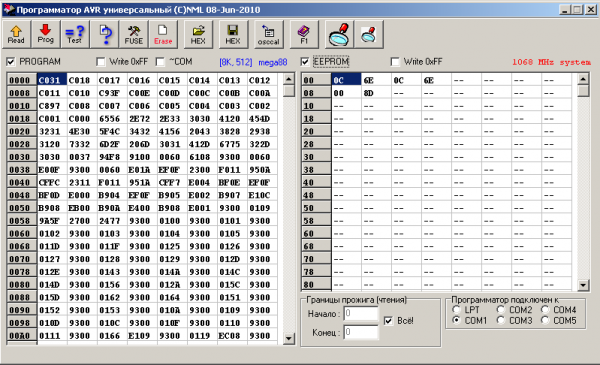Screen dimensions: 600x365
Task: Select program cell EC08
Action: tap(232, 336)
